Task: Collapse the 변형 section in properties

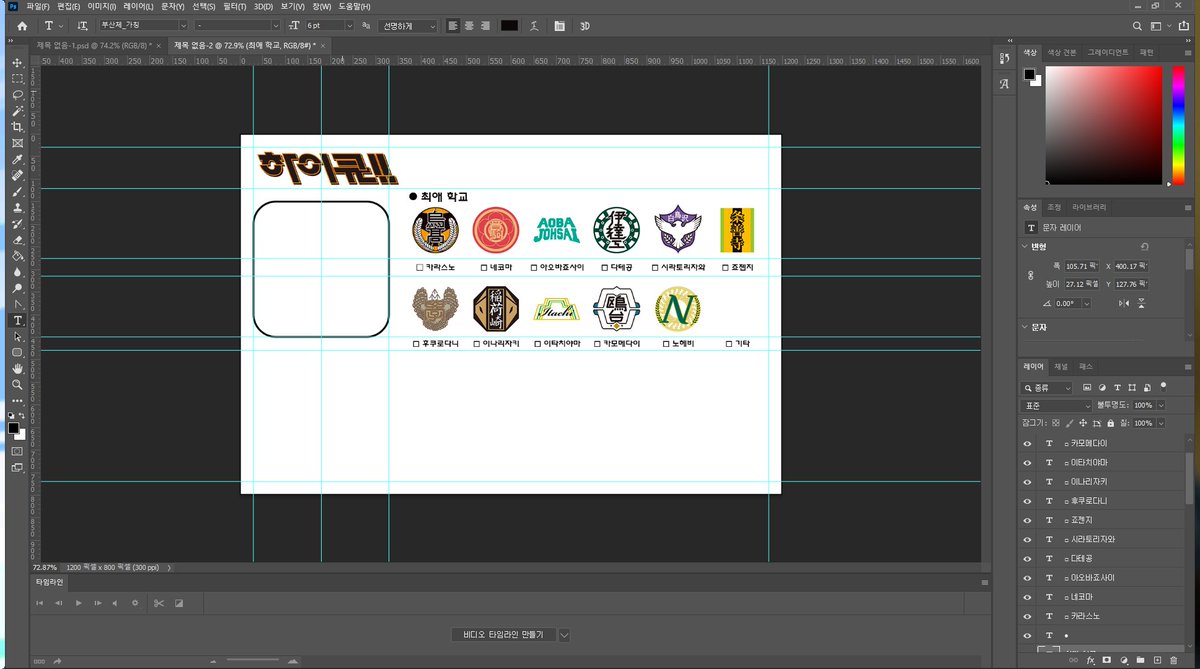Action: [x=1025, y=246]
